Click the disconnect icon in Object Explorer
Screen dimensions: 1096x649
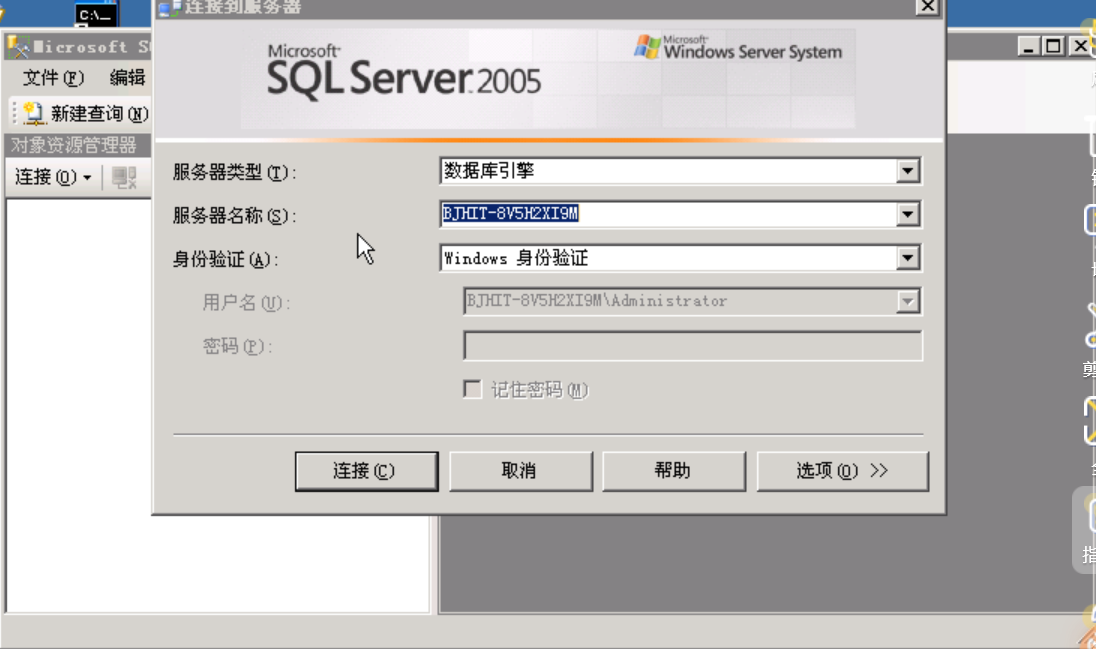[124, 177]
